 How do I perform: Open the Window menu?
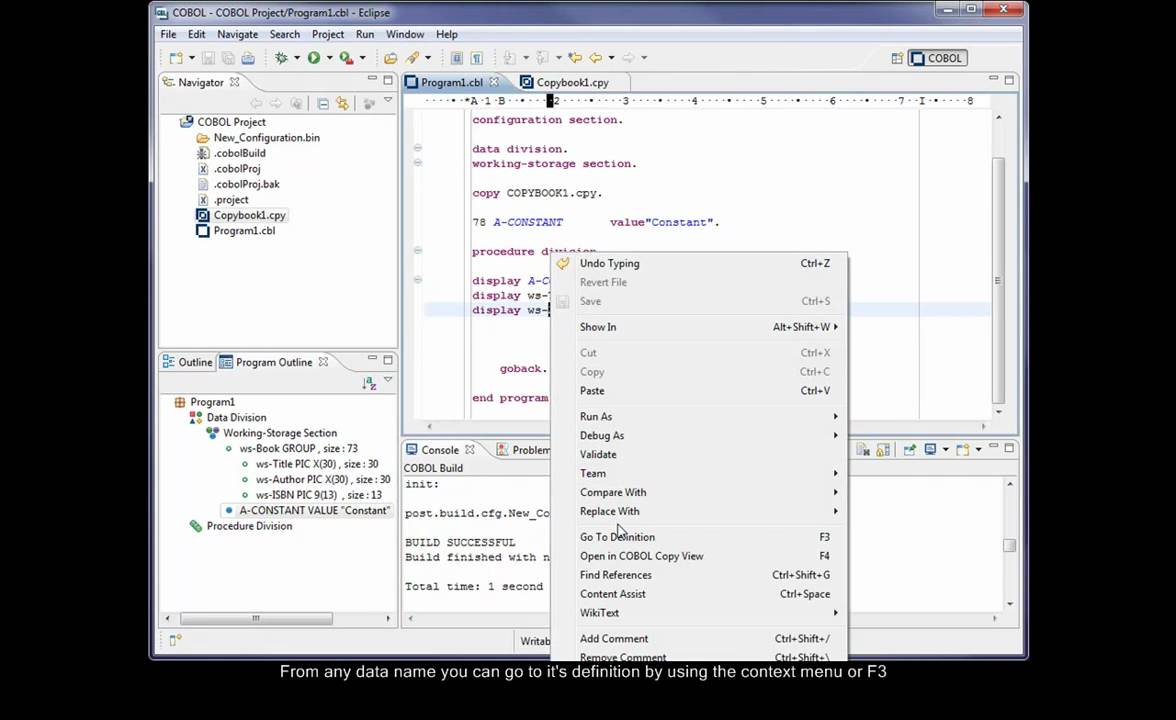coord(405,34)
